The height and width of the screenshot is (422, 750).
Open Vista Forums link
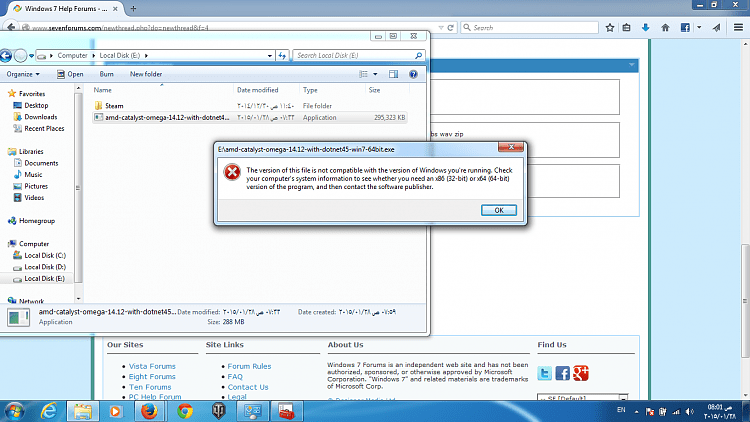coord(152,366)
